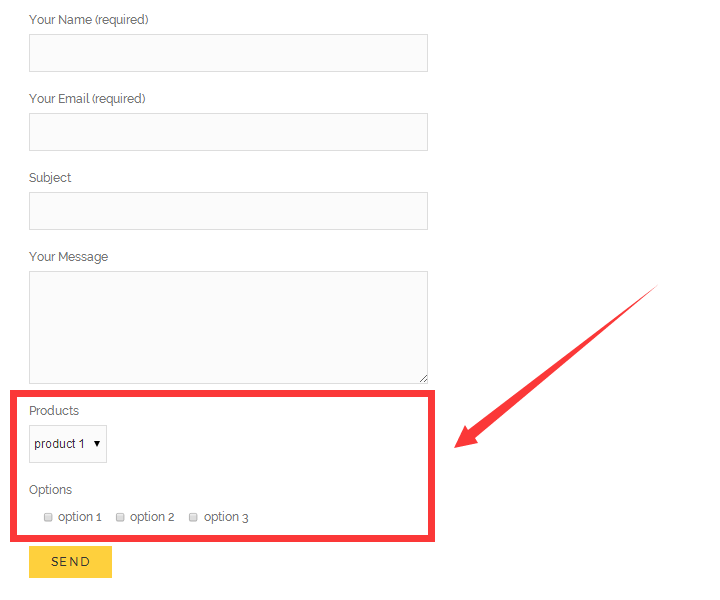
Task: Enable the option 1 checkbox
Action: point(48,518)
